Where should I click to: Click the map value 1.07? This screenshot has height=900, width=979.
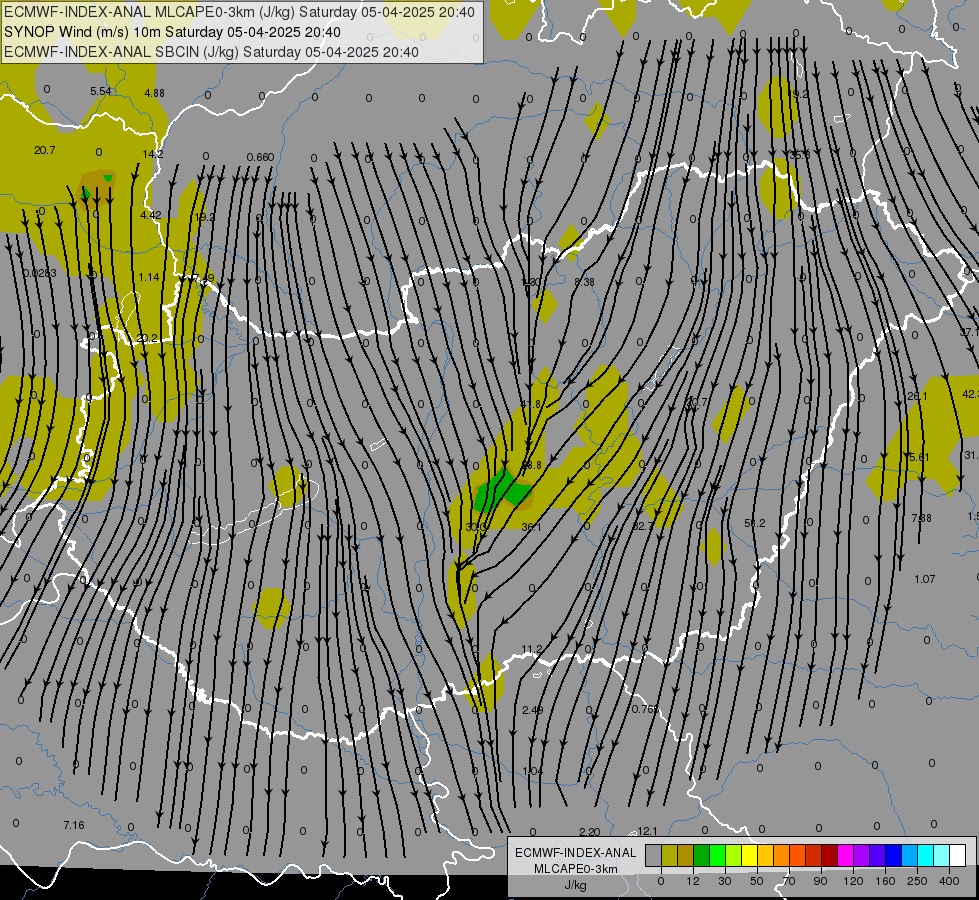click(925, 579)
